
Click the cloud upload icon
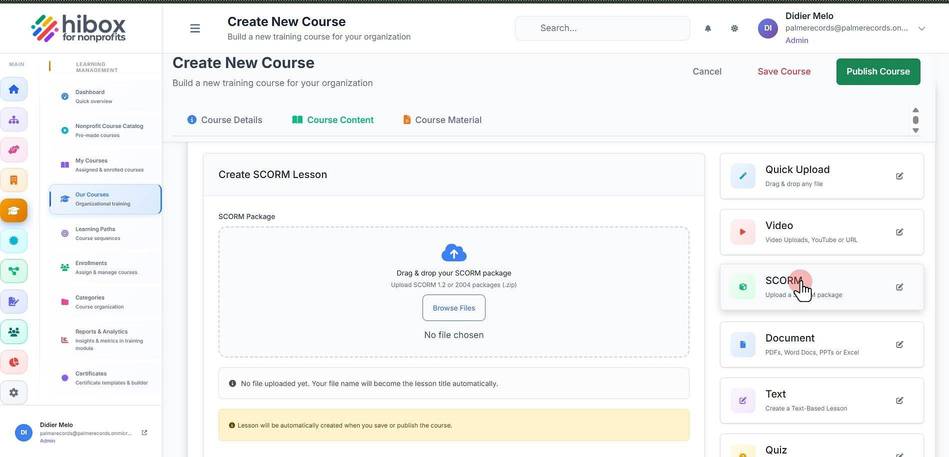click(454, 252)
